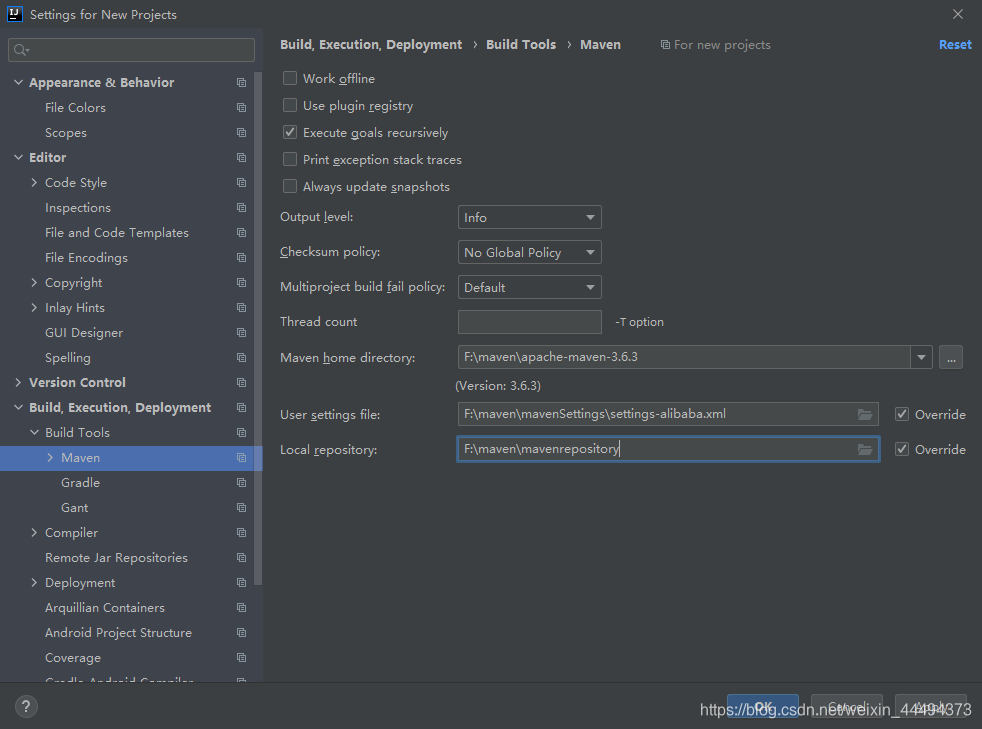982x729 pixels.
Task: Expand the Code Style node
Action: pos(34,183)
